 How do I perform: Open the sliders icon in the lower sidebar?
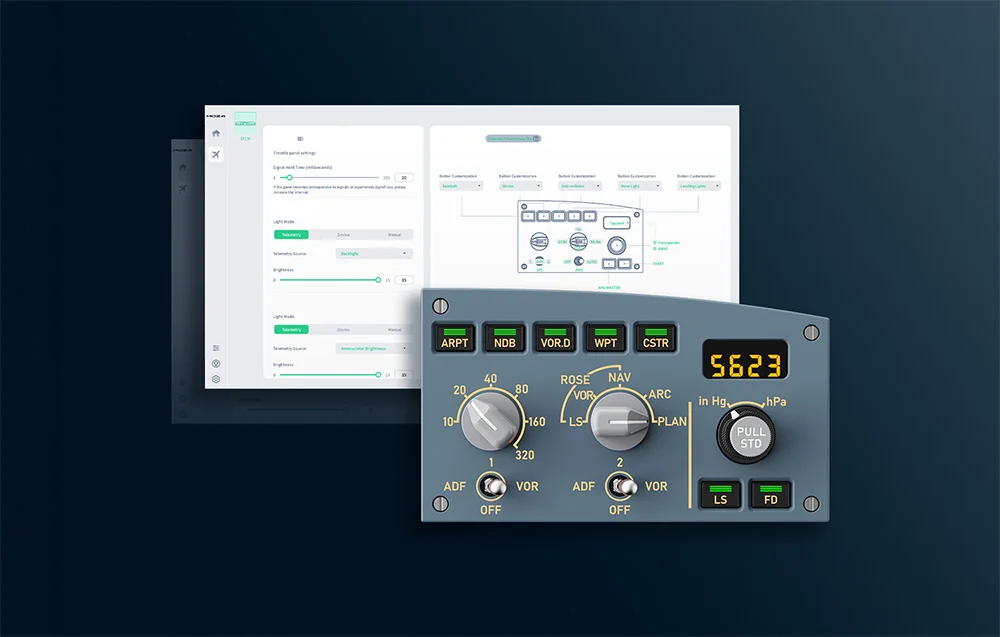pyautogui.click(x=216, y=348)
